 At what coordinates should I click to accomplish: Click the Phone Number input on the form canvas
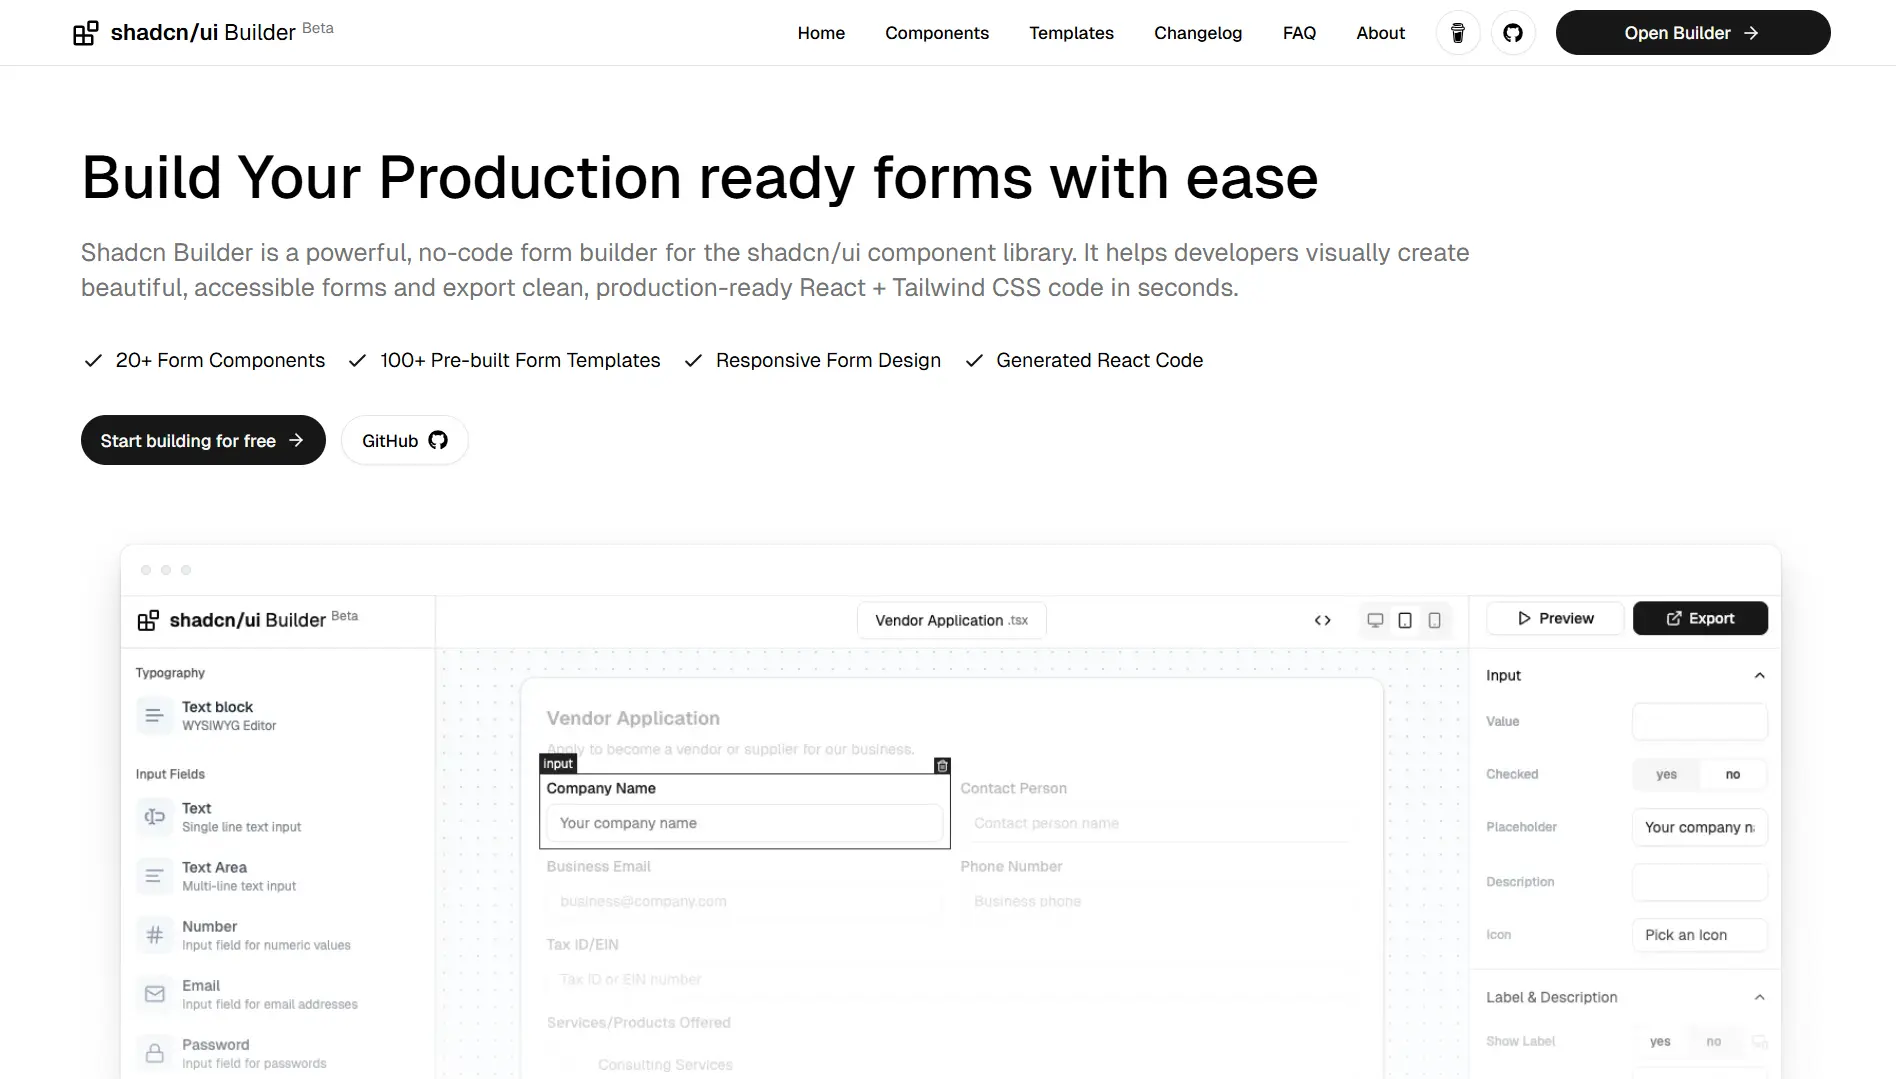pos(1158,901)
